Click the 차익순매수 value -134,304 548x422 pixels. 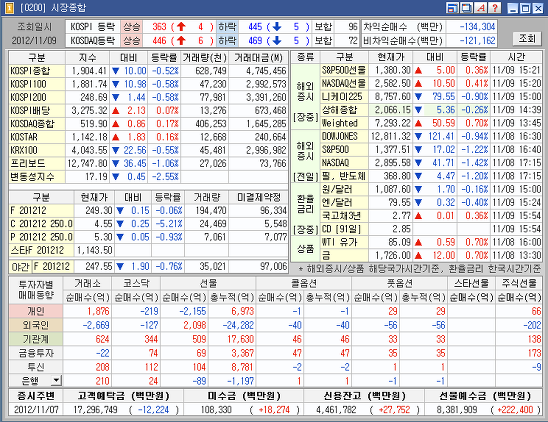pyautogui.click(x=477, y=27)
